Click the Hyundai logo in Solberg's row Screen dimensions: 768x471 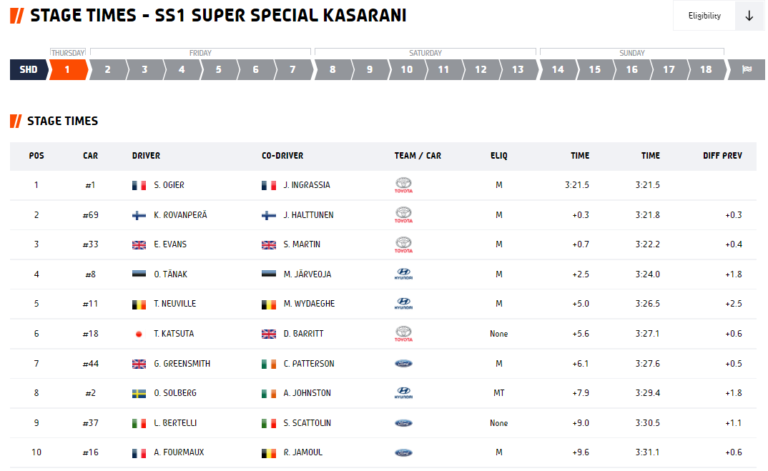coord(404,393)
